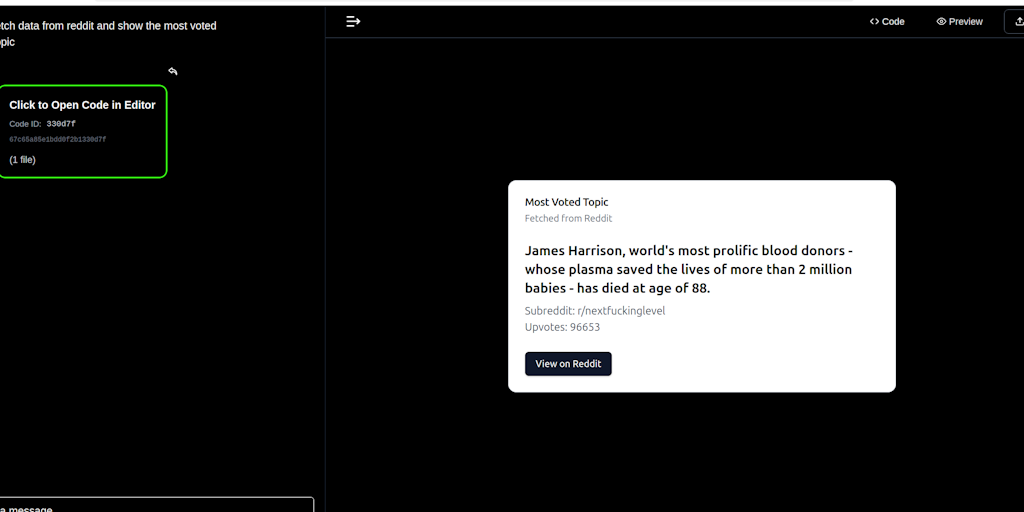This screenshot has width=1024, height=512.
Task: Click the reply arrow icon under the prompt
Action: 172,71
